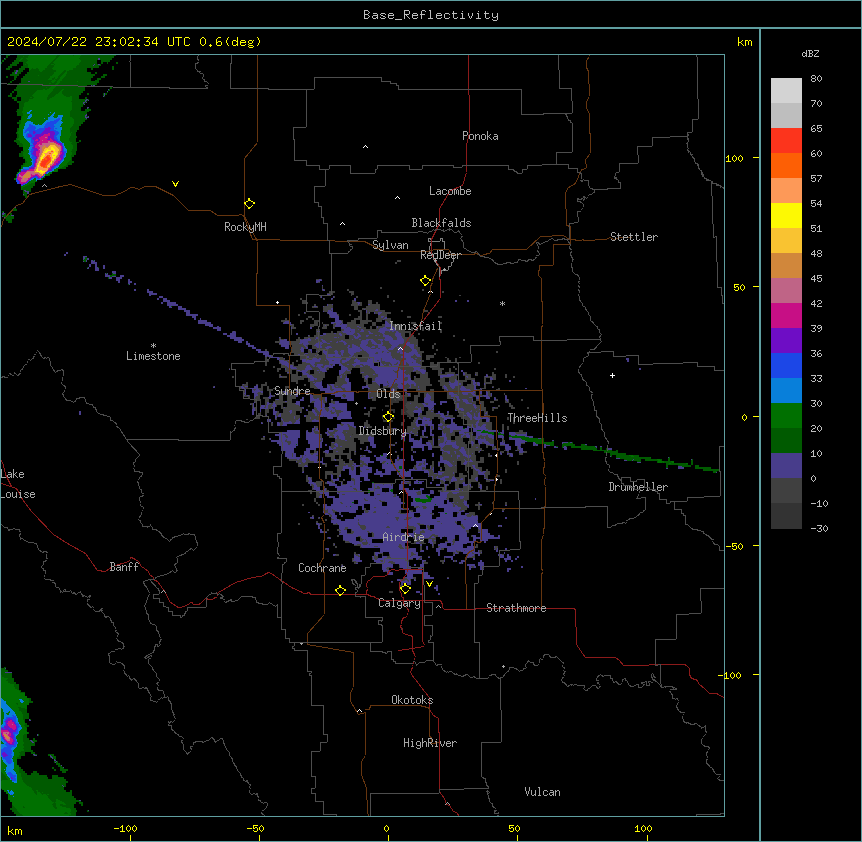Click the Blackfalds label on map
Image resolution: width=862 pixels, height=842 pixels.
441,223
